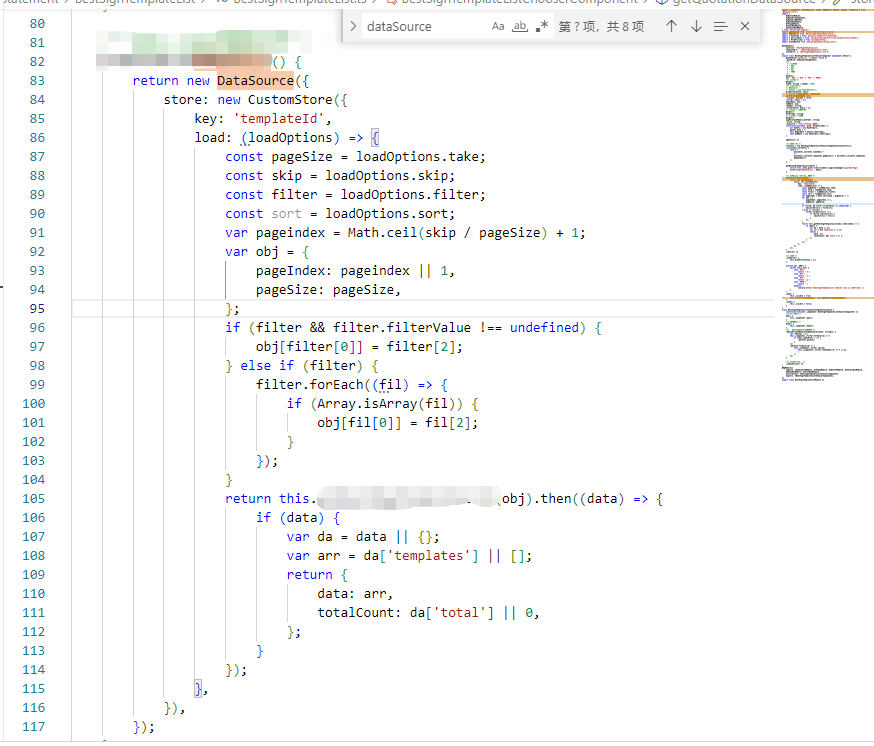Click line number 105 in the gutter
This screenshot has width=874, height=746.
point(34,499)
